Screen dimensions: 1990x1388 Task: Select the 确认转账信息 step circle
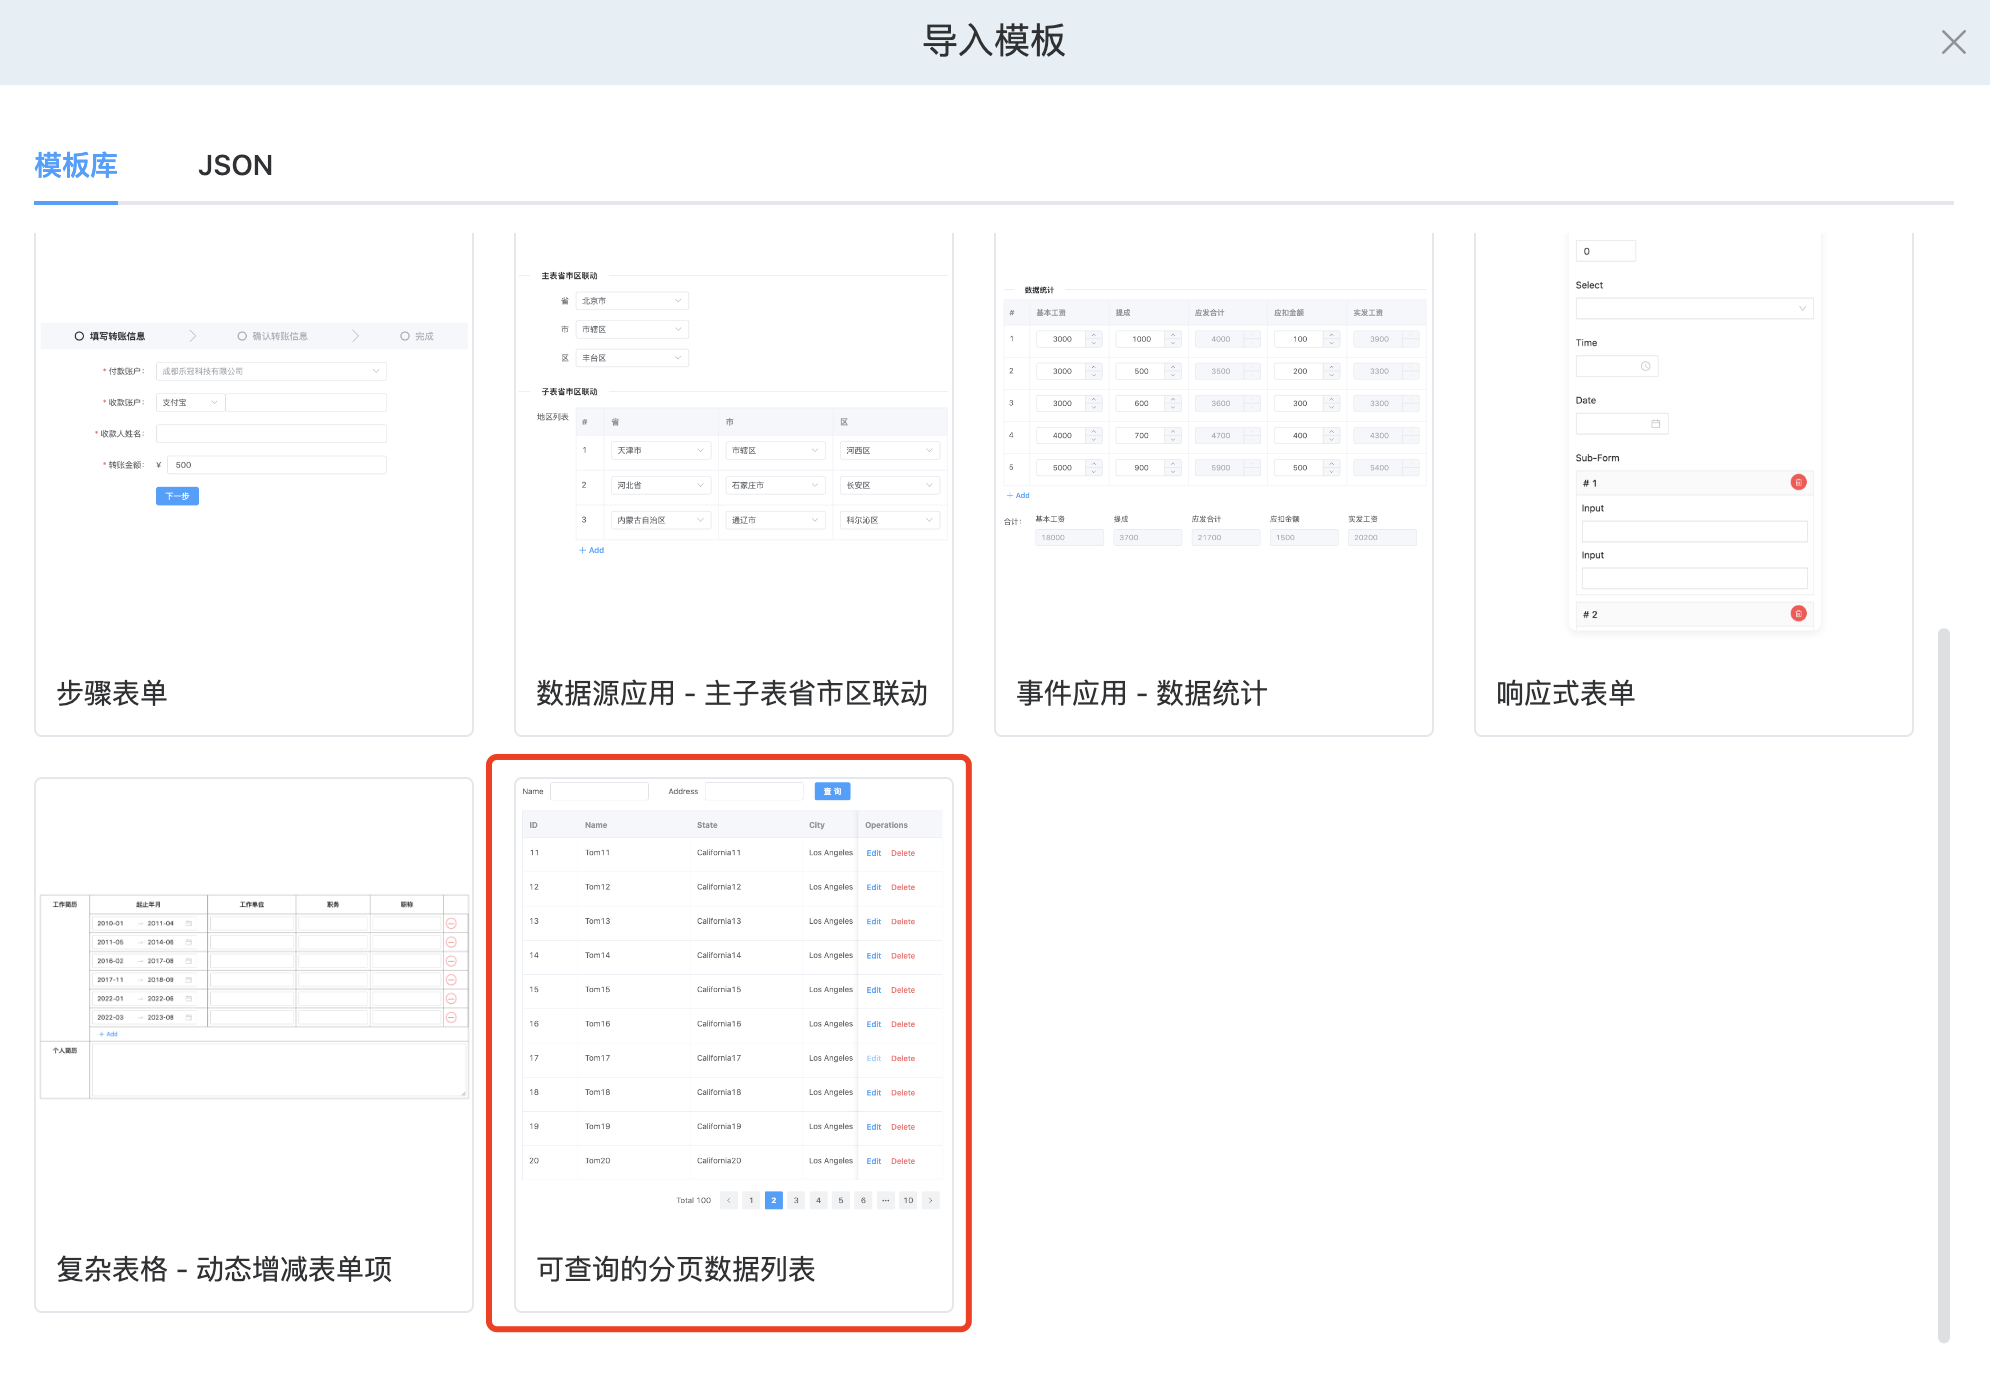[x=242, y=337]
